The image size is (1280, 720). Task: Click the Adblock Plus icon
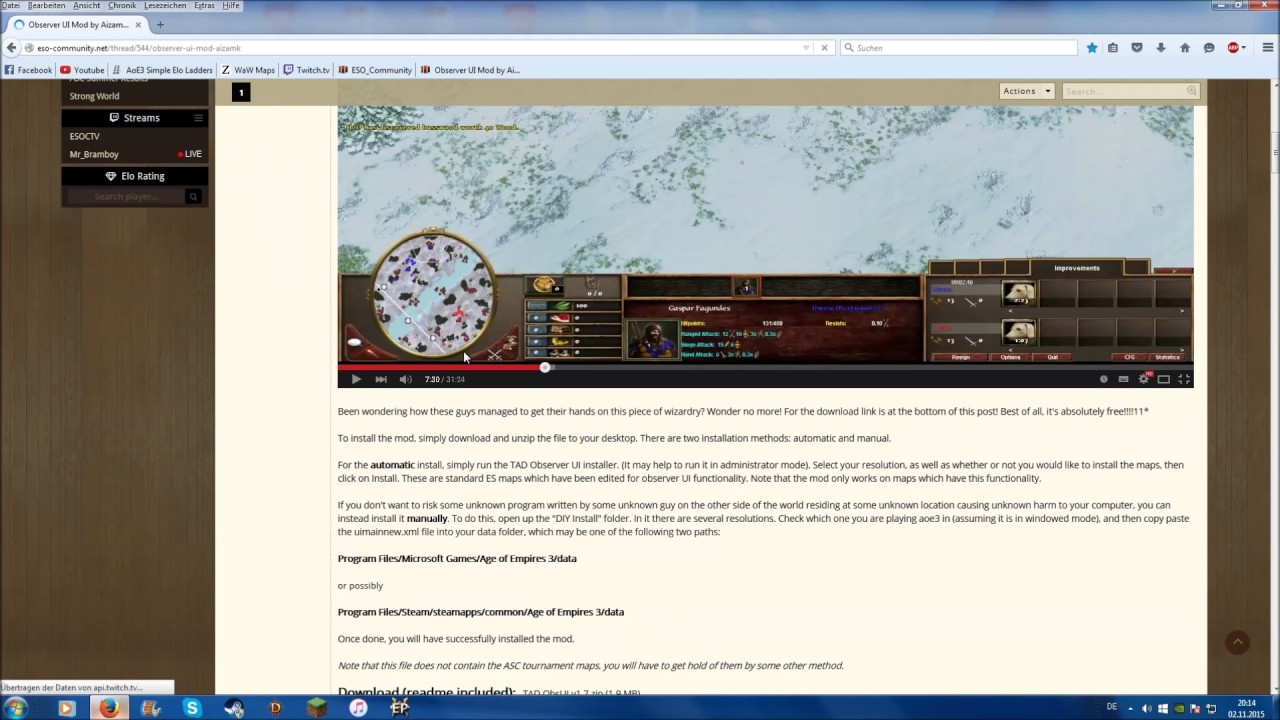[1233, 47]
